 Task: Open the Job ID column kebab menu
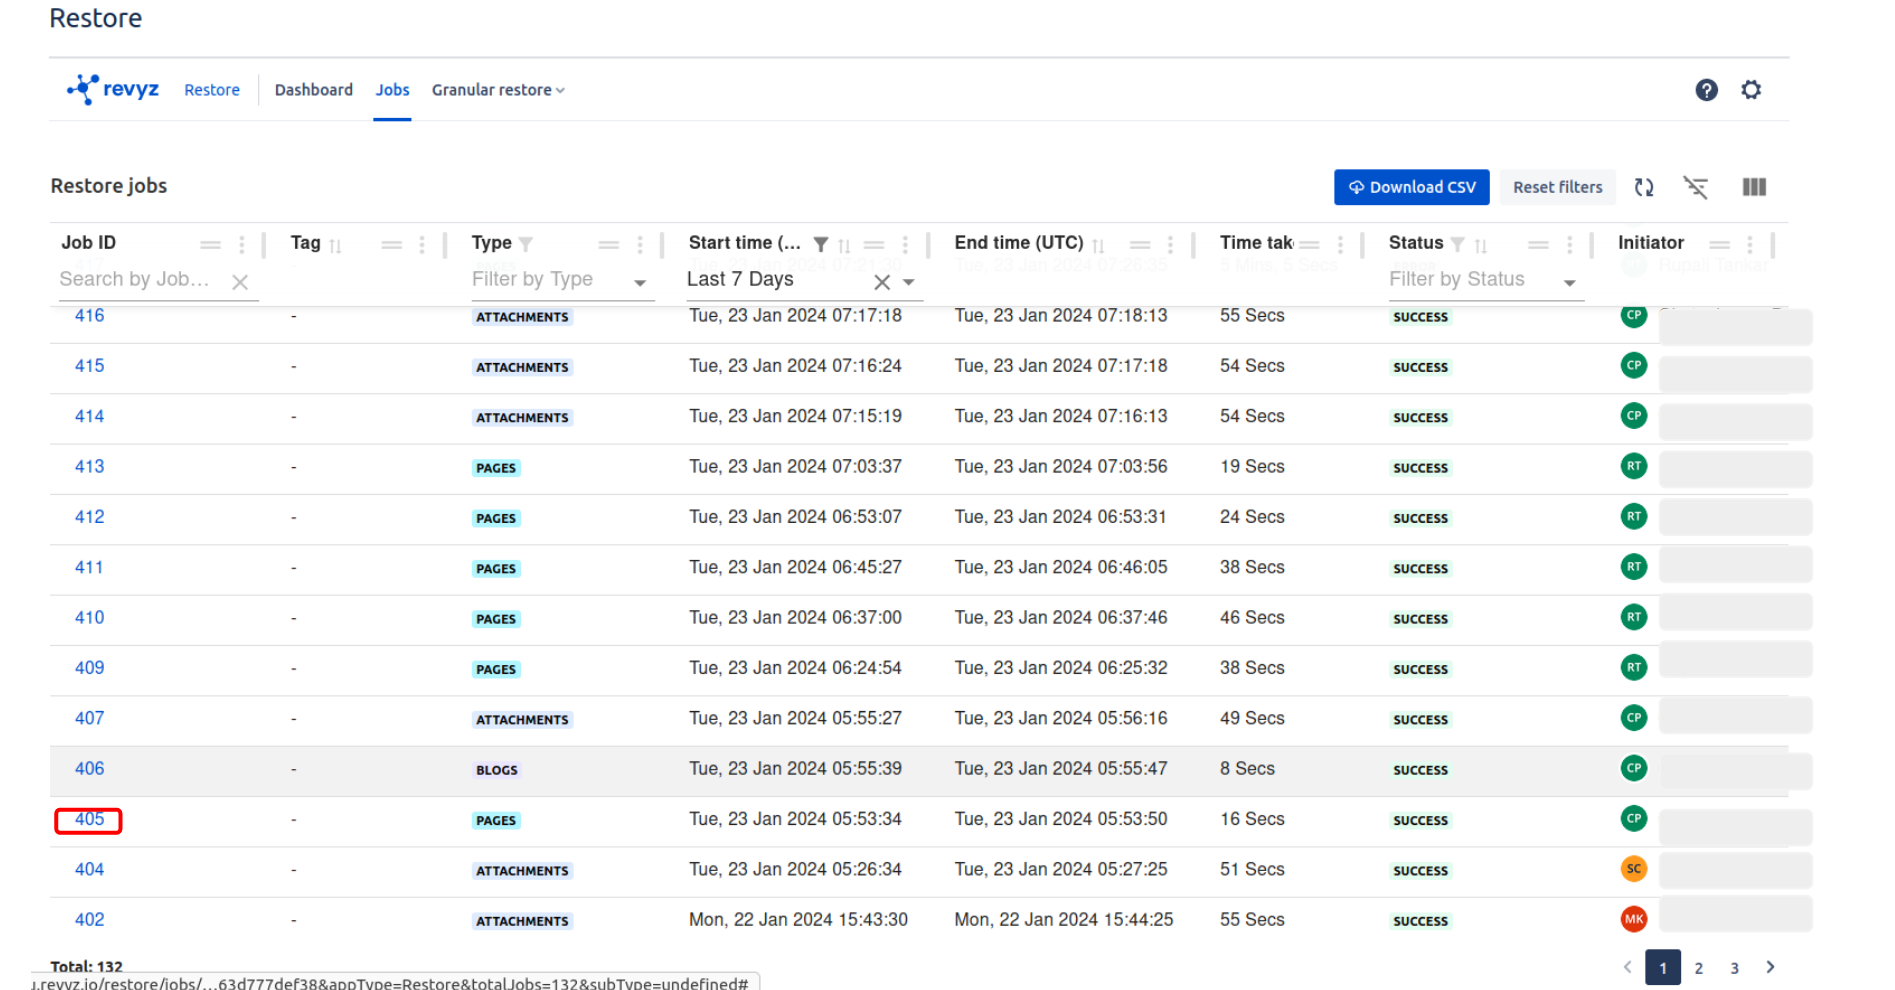[x=241, y=244]
